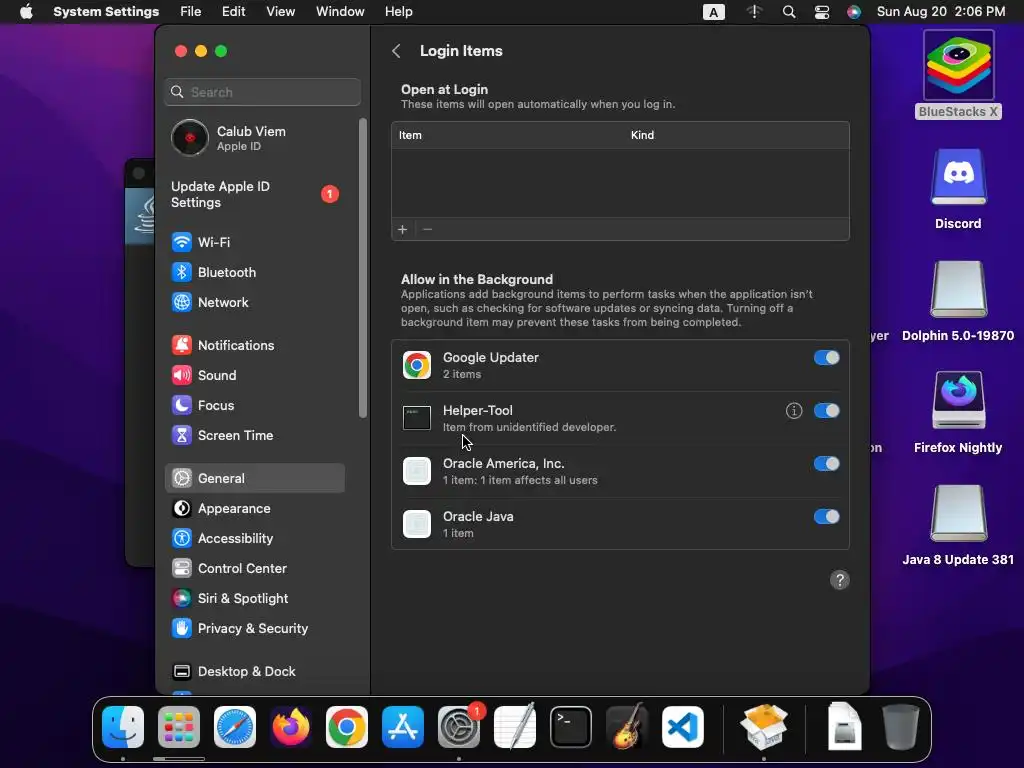Open Spotlight search in menu bar

(x=789, y=12)
